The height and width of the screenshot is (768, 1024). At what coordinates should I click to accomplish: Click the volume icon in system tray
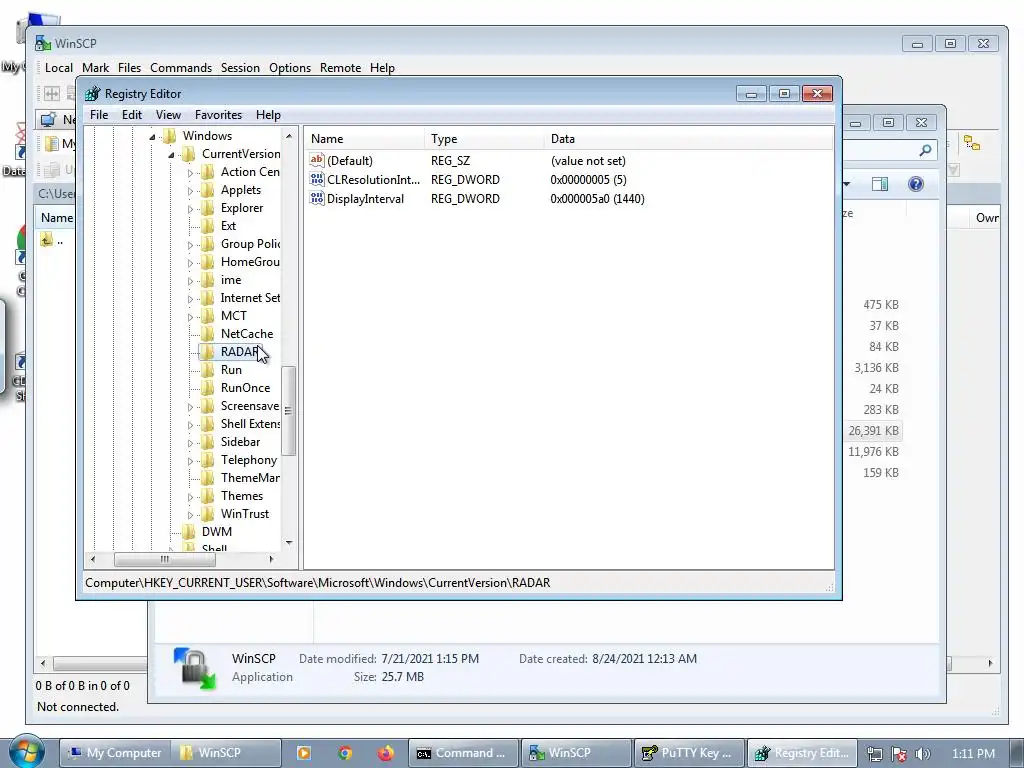(922, 754)
